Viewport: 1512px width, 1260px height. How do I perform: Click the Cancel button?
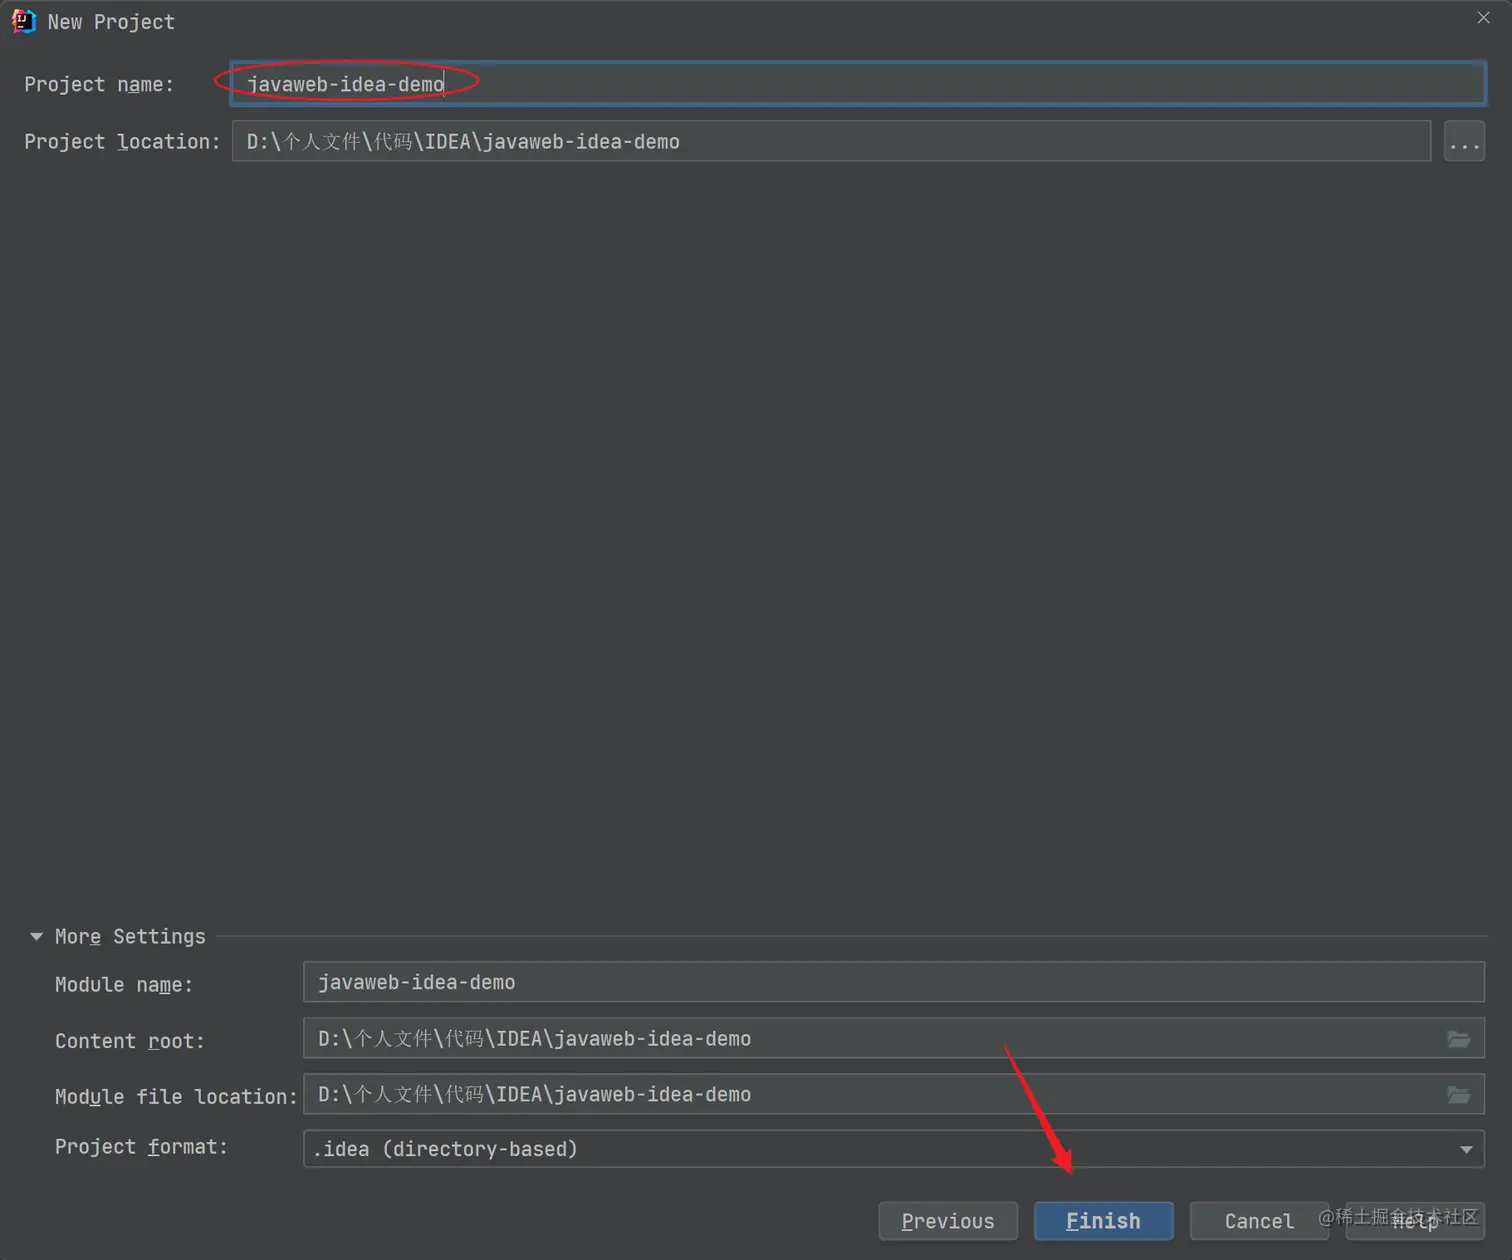pyautogui.click(x=1259, y=1221)
